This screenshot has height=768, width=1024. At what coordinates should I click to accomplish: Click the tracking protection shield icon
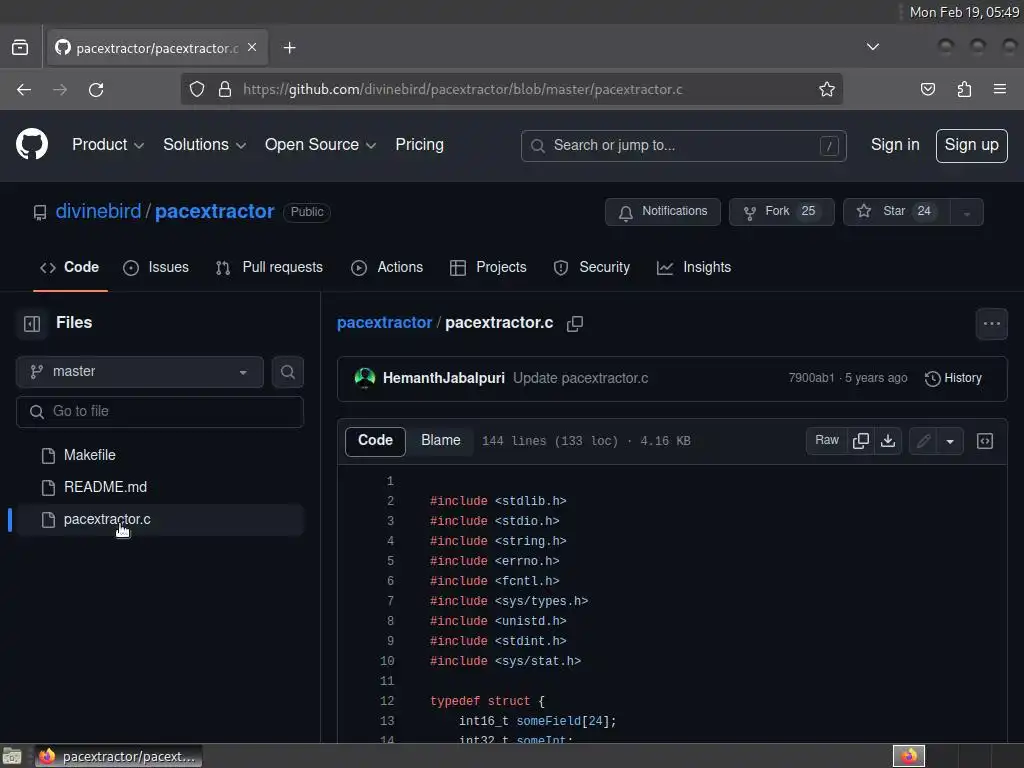click(x=197, y=89)
